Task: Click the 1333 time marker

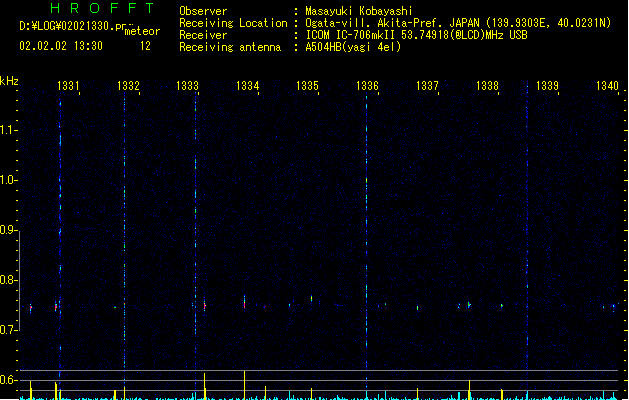Action: point(187,85)
